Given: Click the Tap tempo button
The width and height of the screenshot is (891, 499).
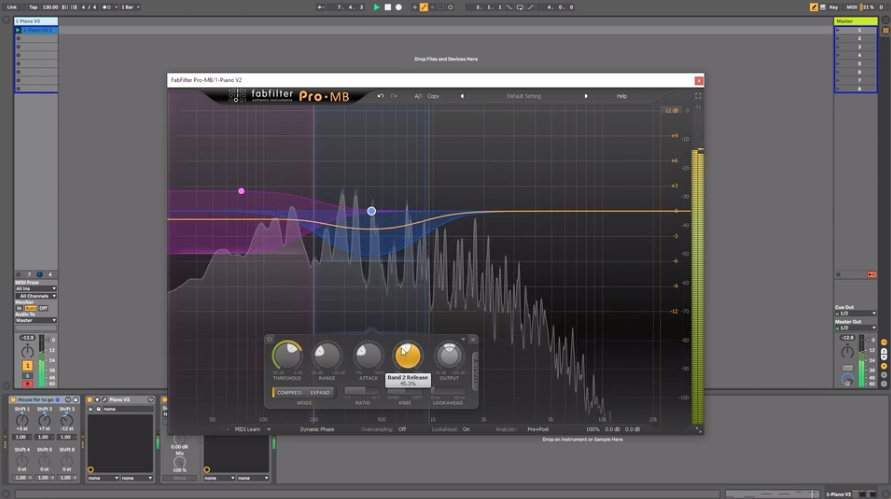Looking at the screenshot, I should 33,7.
